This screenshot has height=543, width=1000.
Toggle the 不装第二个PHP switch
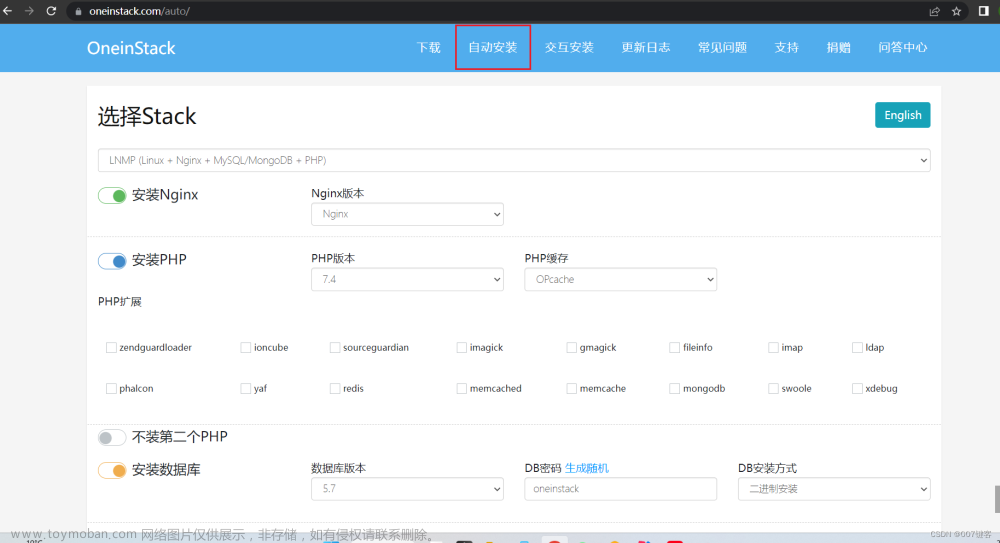coord(112,437)
